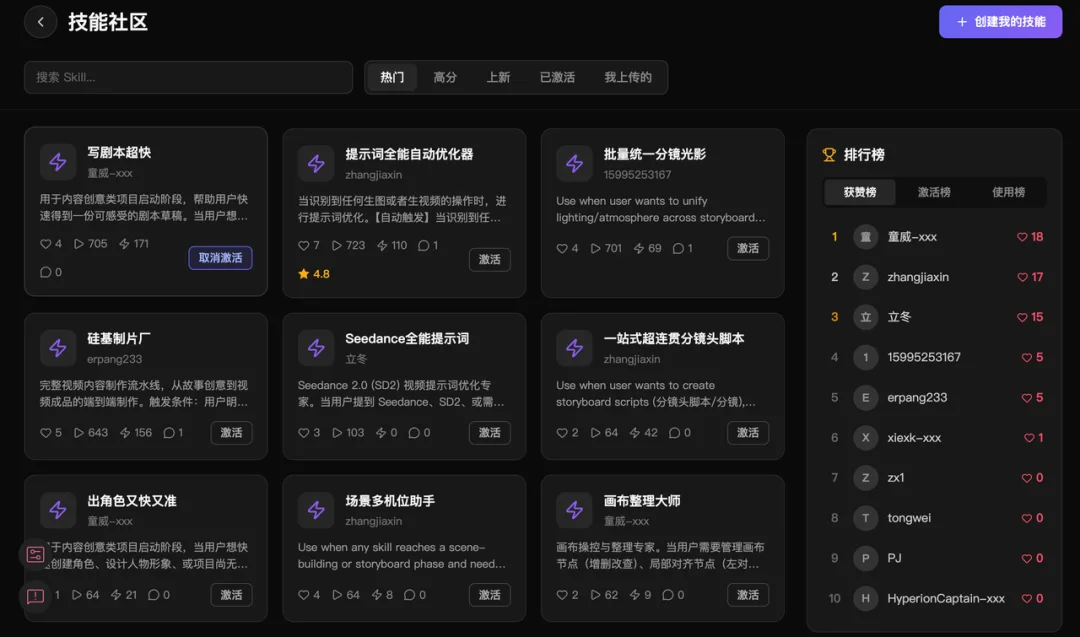Activate the 硅基制片厂 skill
Screen dimensions: 1080x637
pos(231,433)
